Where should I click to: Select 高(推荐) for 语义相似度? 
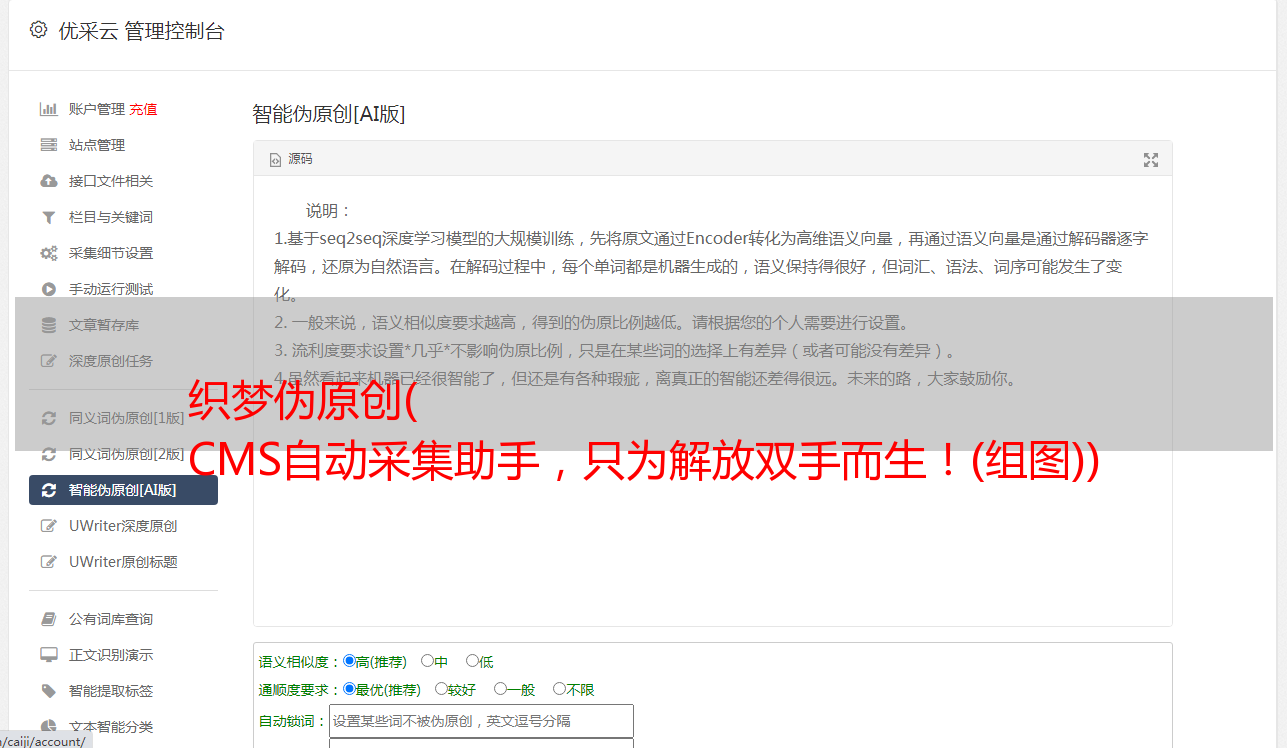[x=349, y=661]
